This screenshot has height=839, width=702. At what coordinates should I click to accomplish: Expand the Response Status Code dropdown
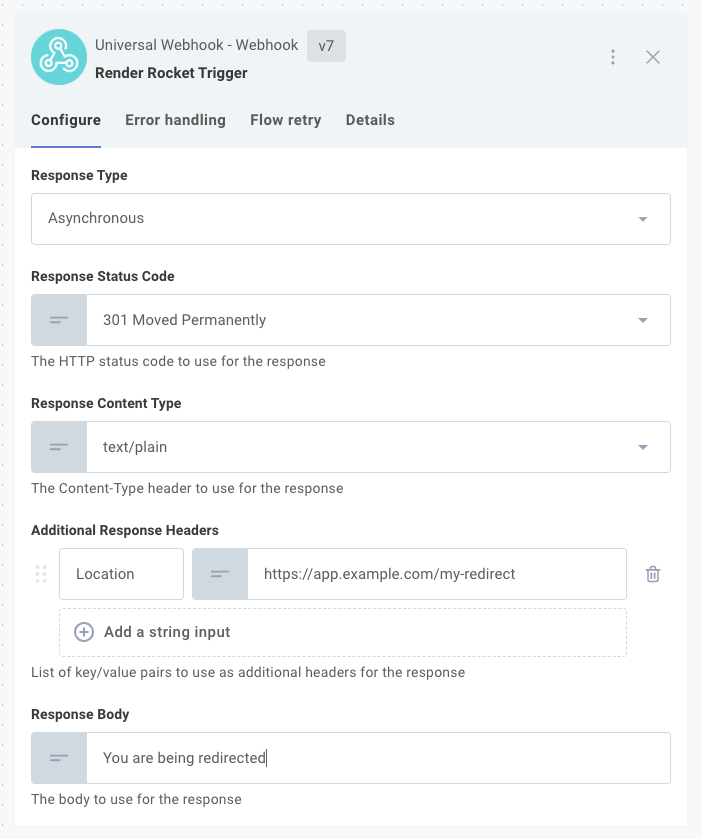643,320
